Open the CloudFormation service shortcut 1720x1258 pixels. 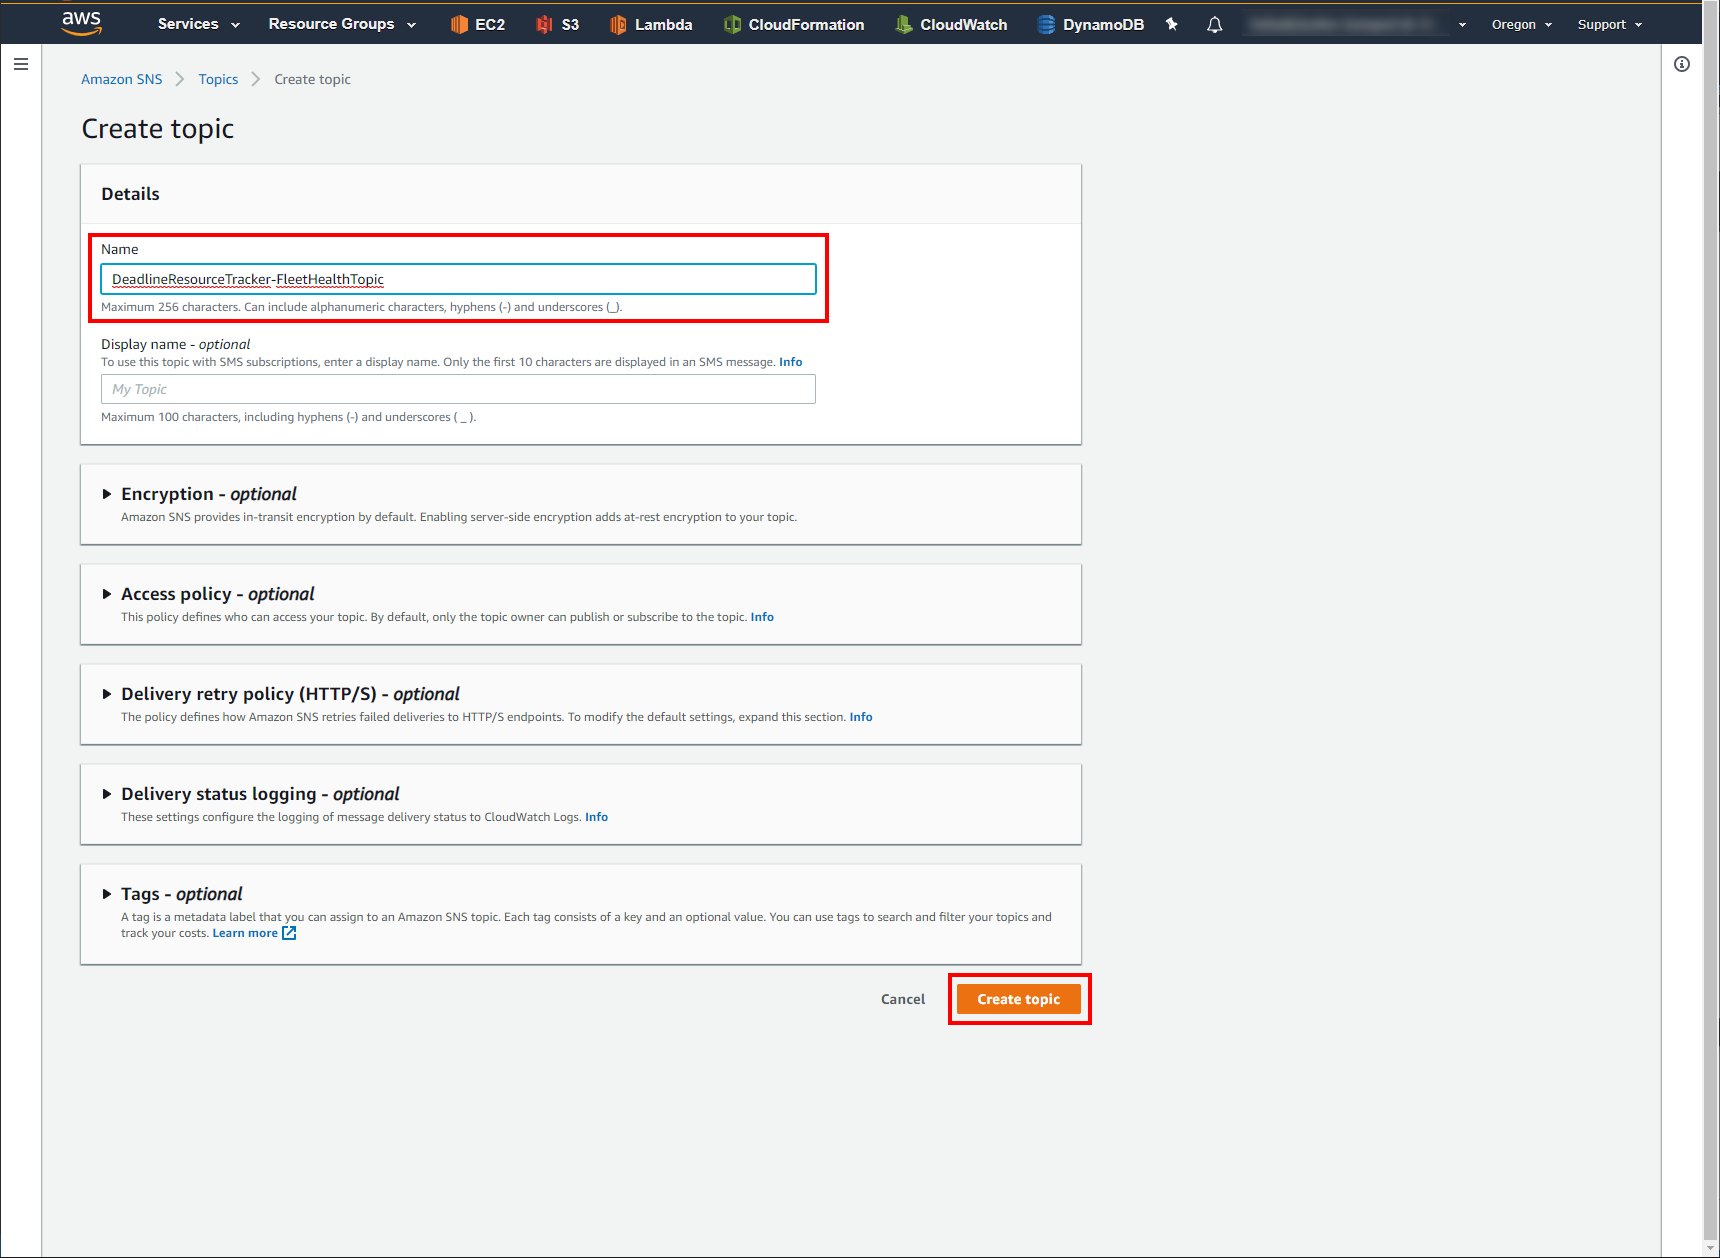pyautogui.click(x=794, y=25)
